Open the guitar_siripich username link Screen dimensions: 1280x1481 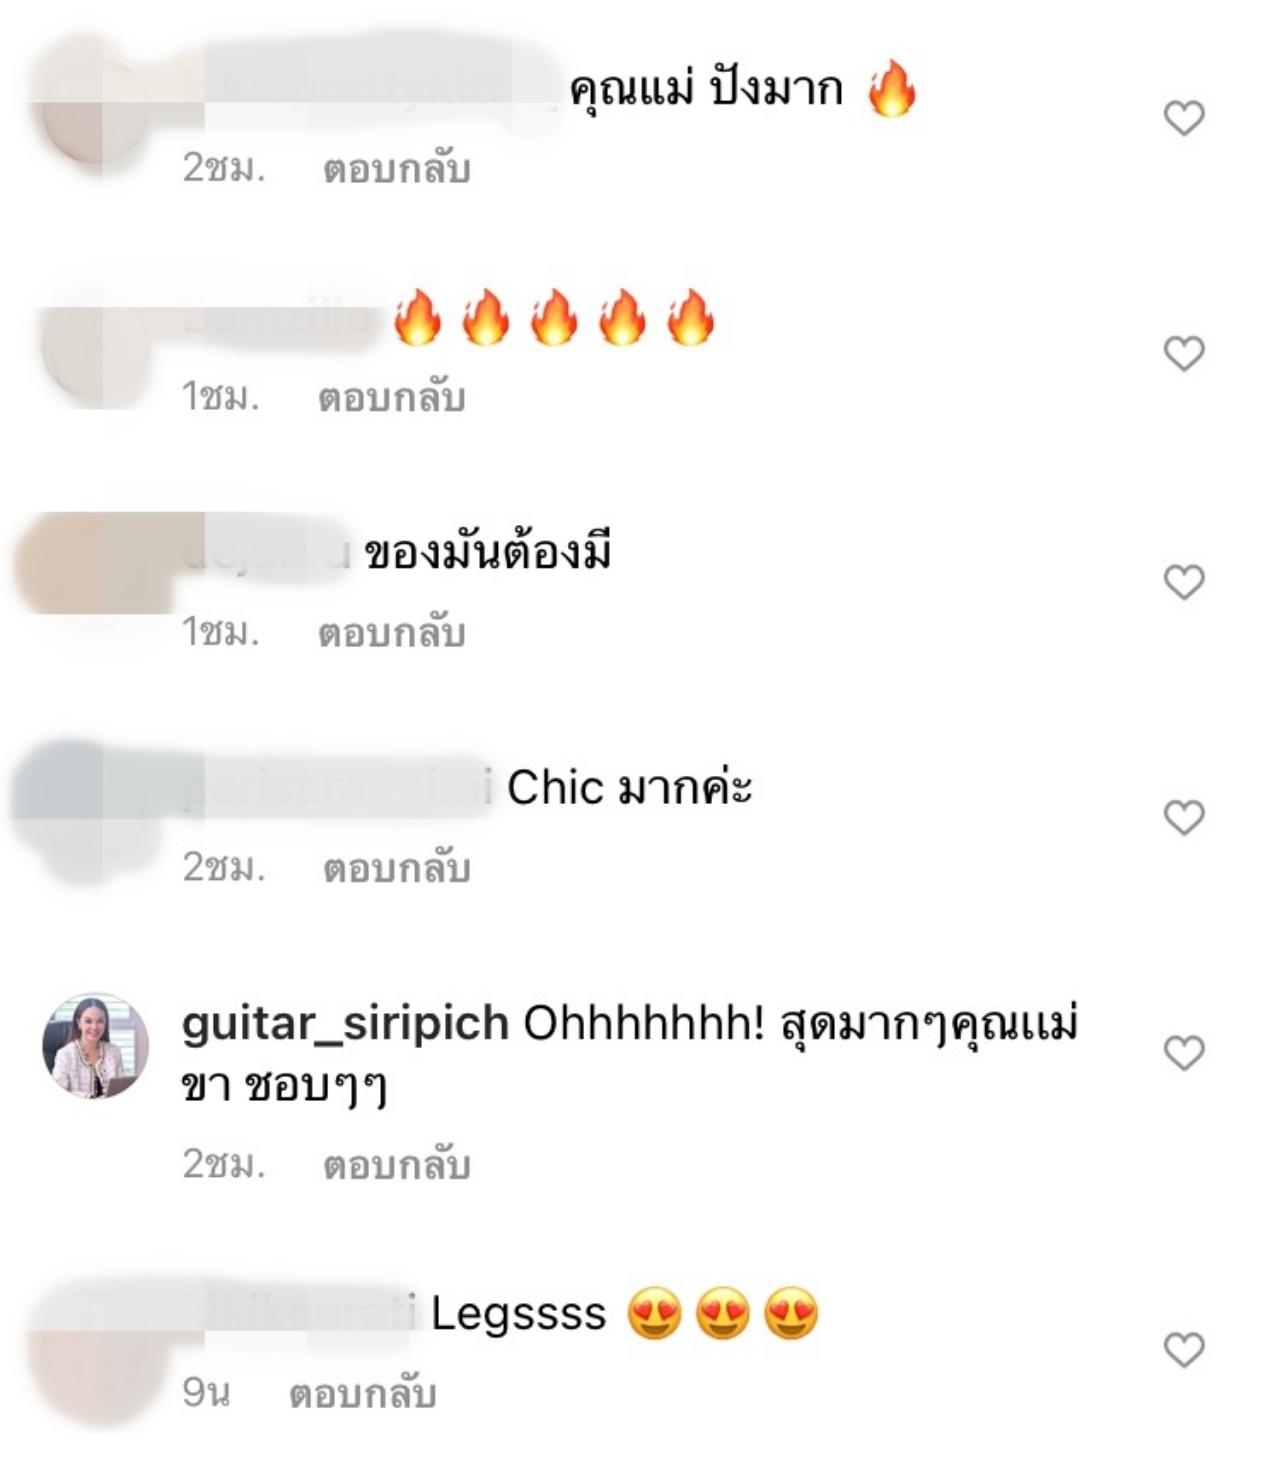345,1024
